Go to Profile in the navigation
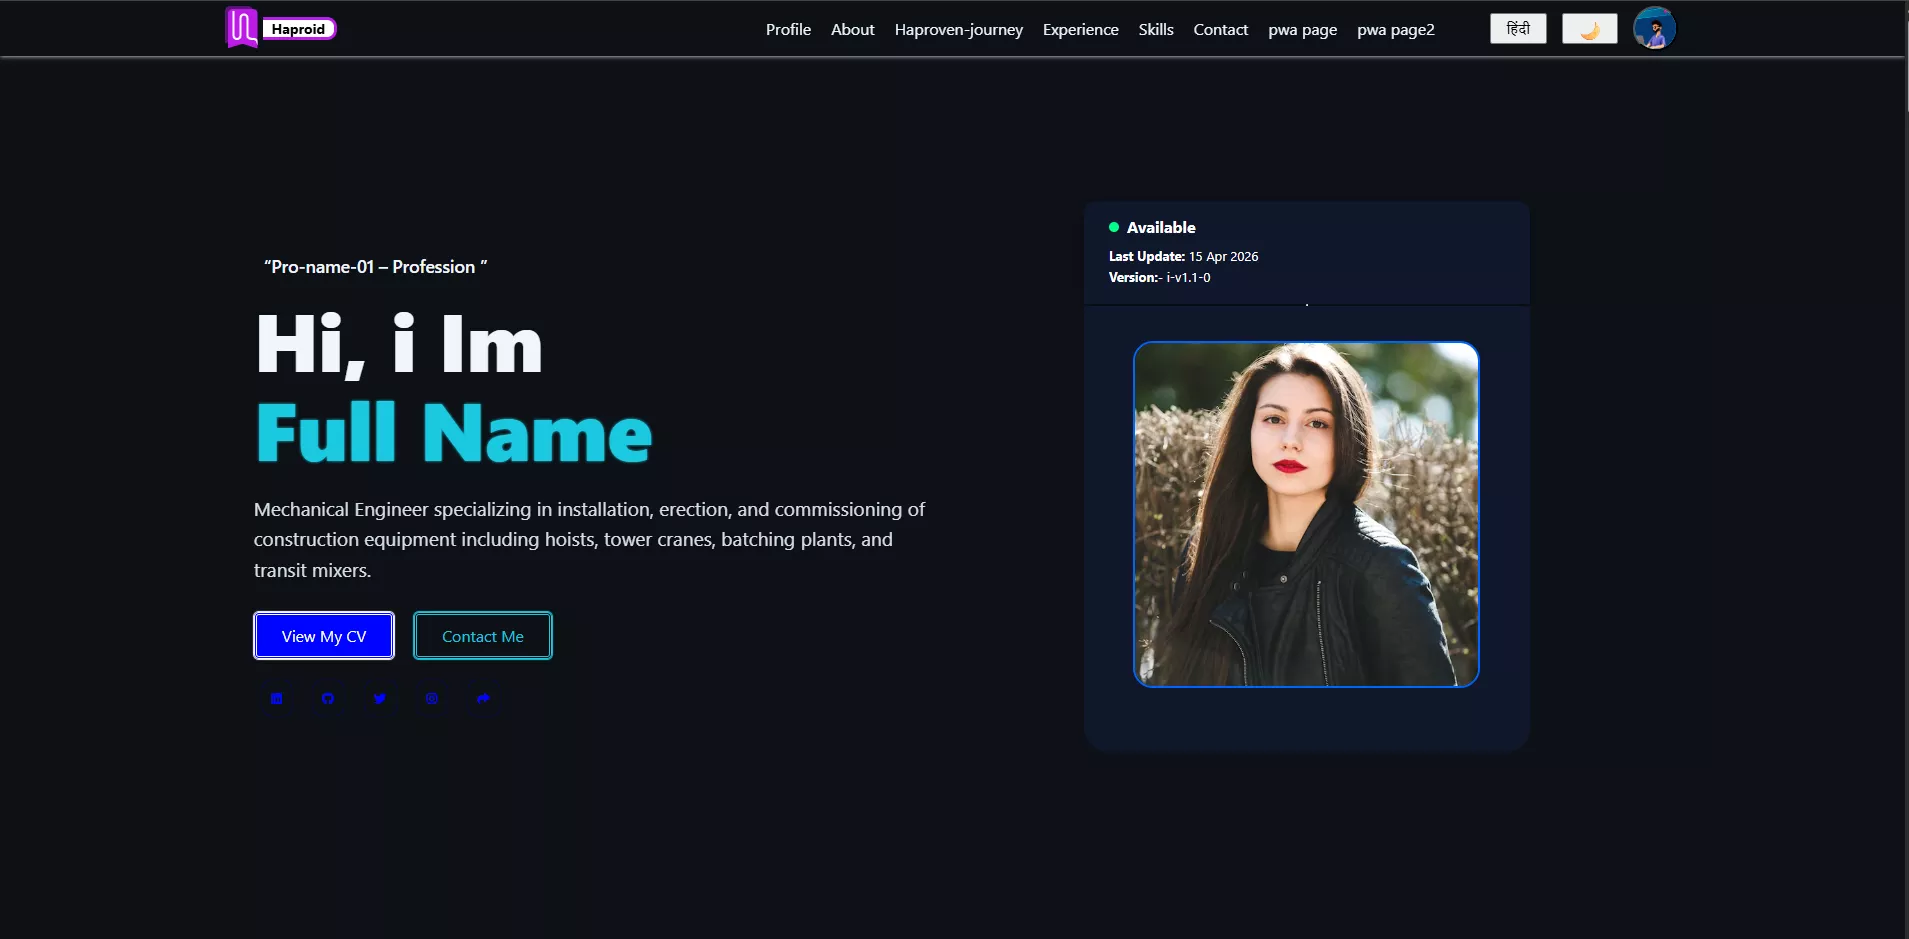The image size is (1909, 939). 788,30
